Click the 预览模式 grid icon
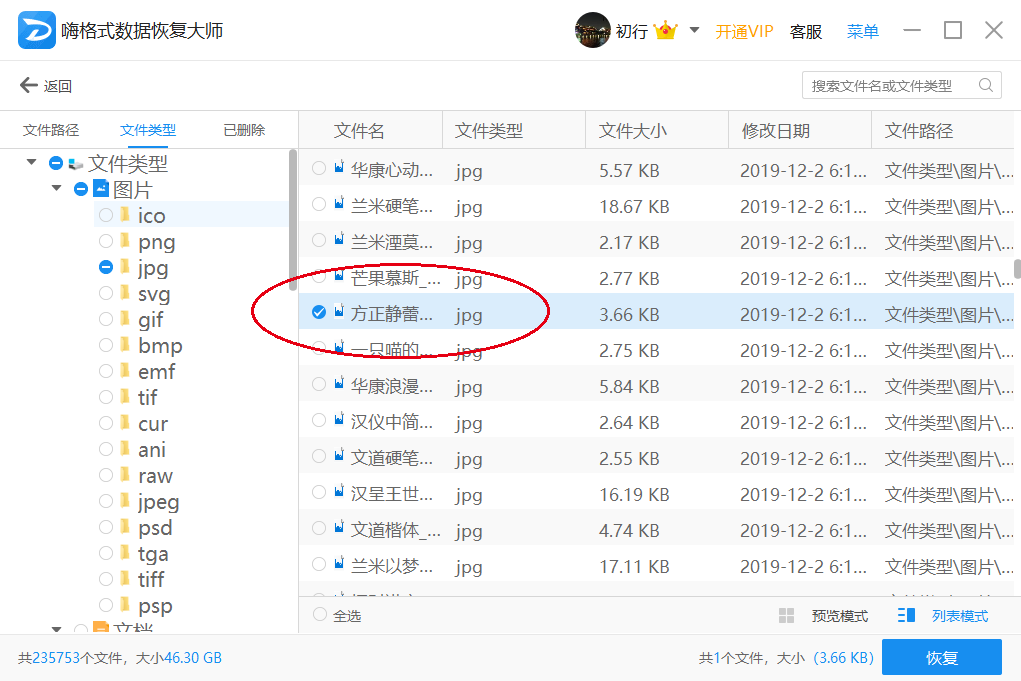 click(x=786, y=615)
